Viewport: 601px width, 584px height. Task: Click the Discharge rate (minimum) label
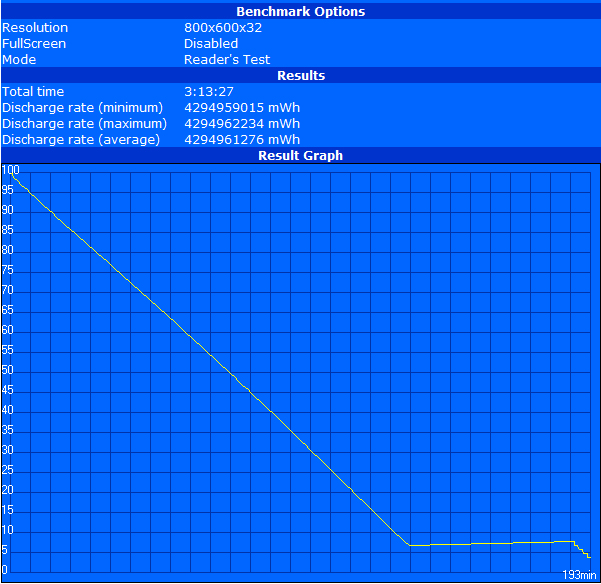82,108
